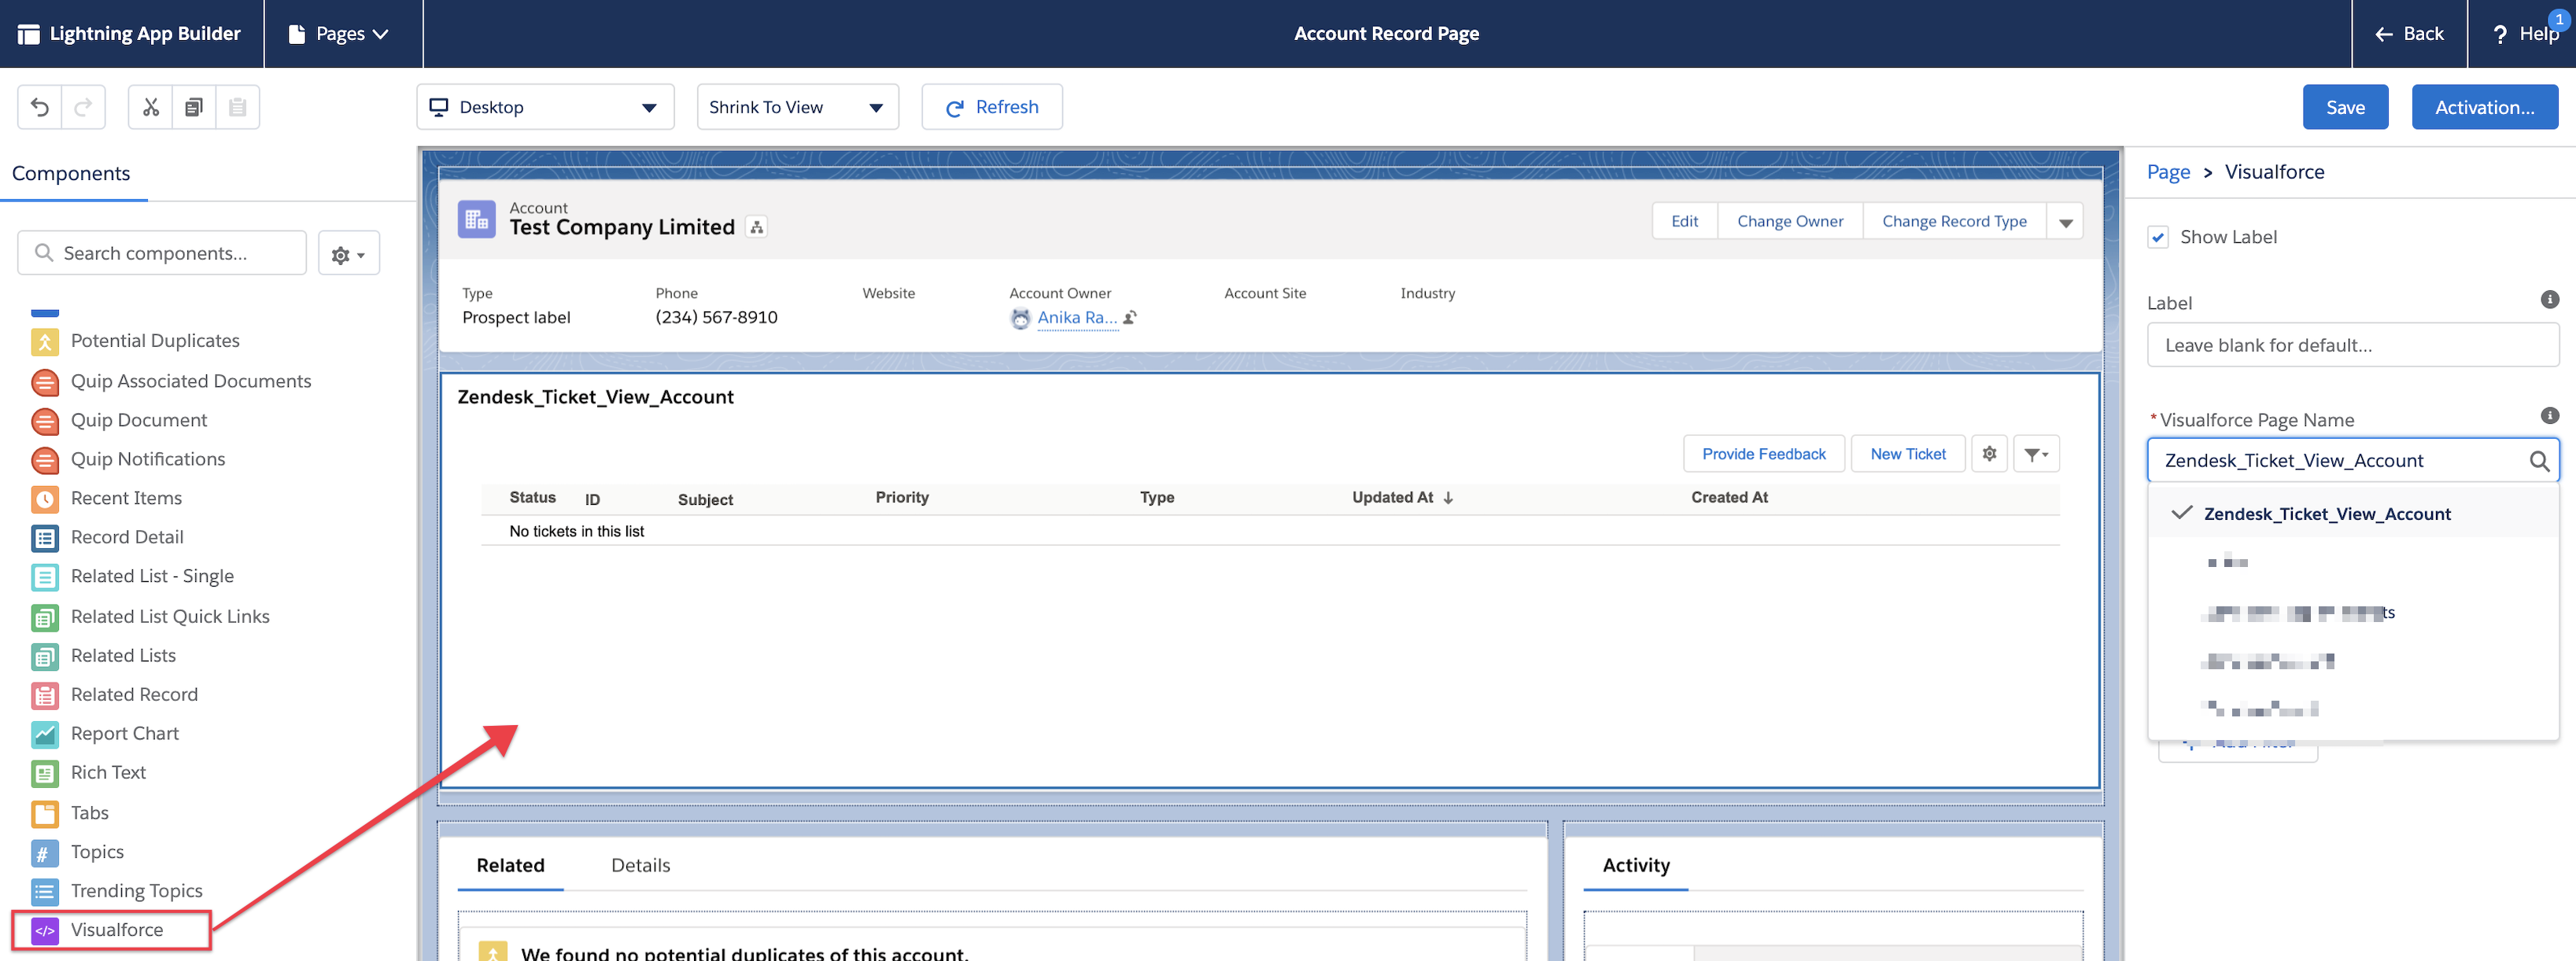The width and height of the screenshot is (2576, 961).
Task: Sort tickets by Updated At column
Action: pyautogui.click(x=1402, y=498)
